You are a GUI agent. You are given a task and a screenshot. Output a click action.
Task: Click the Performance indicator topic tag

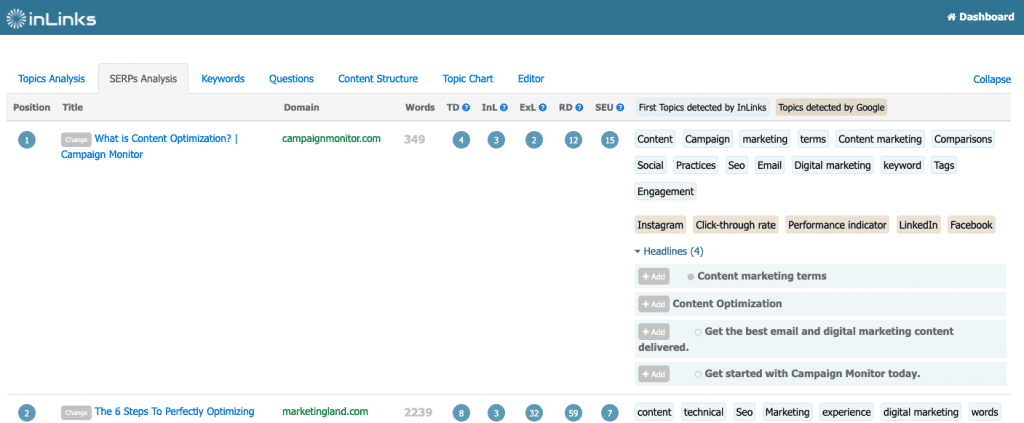[838, 225]
